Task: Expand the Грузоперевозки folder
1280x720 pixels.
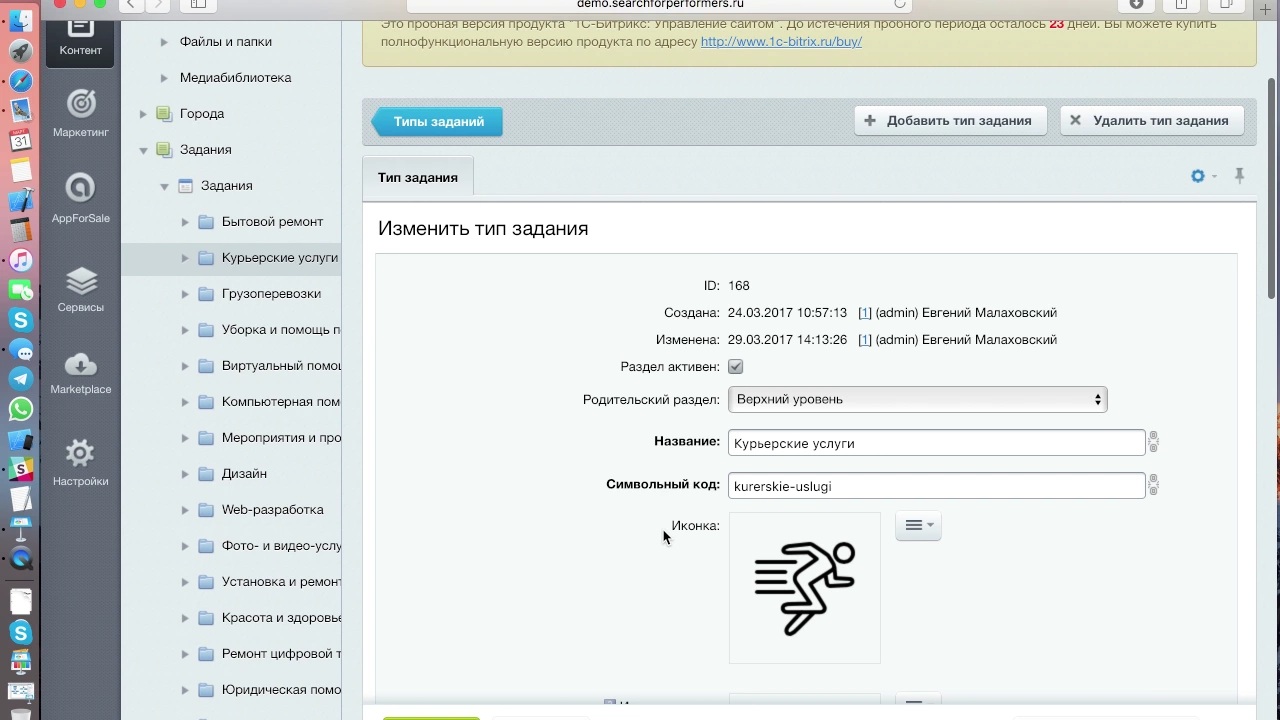Action: [x=185, y=294]
